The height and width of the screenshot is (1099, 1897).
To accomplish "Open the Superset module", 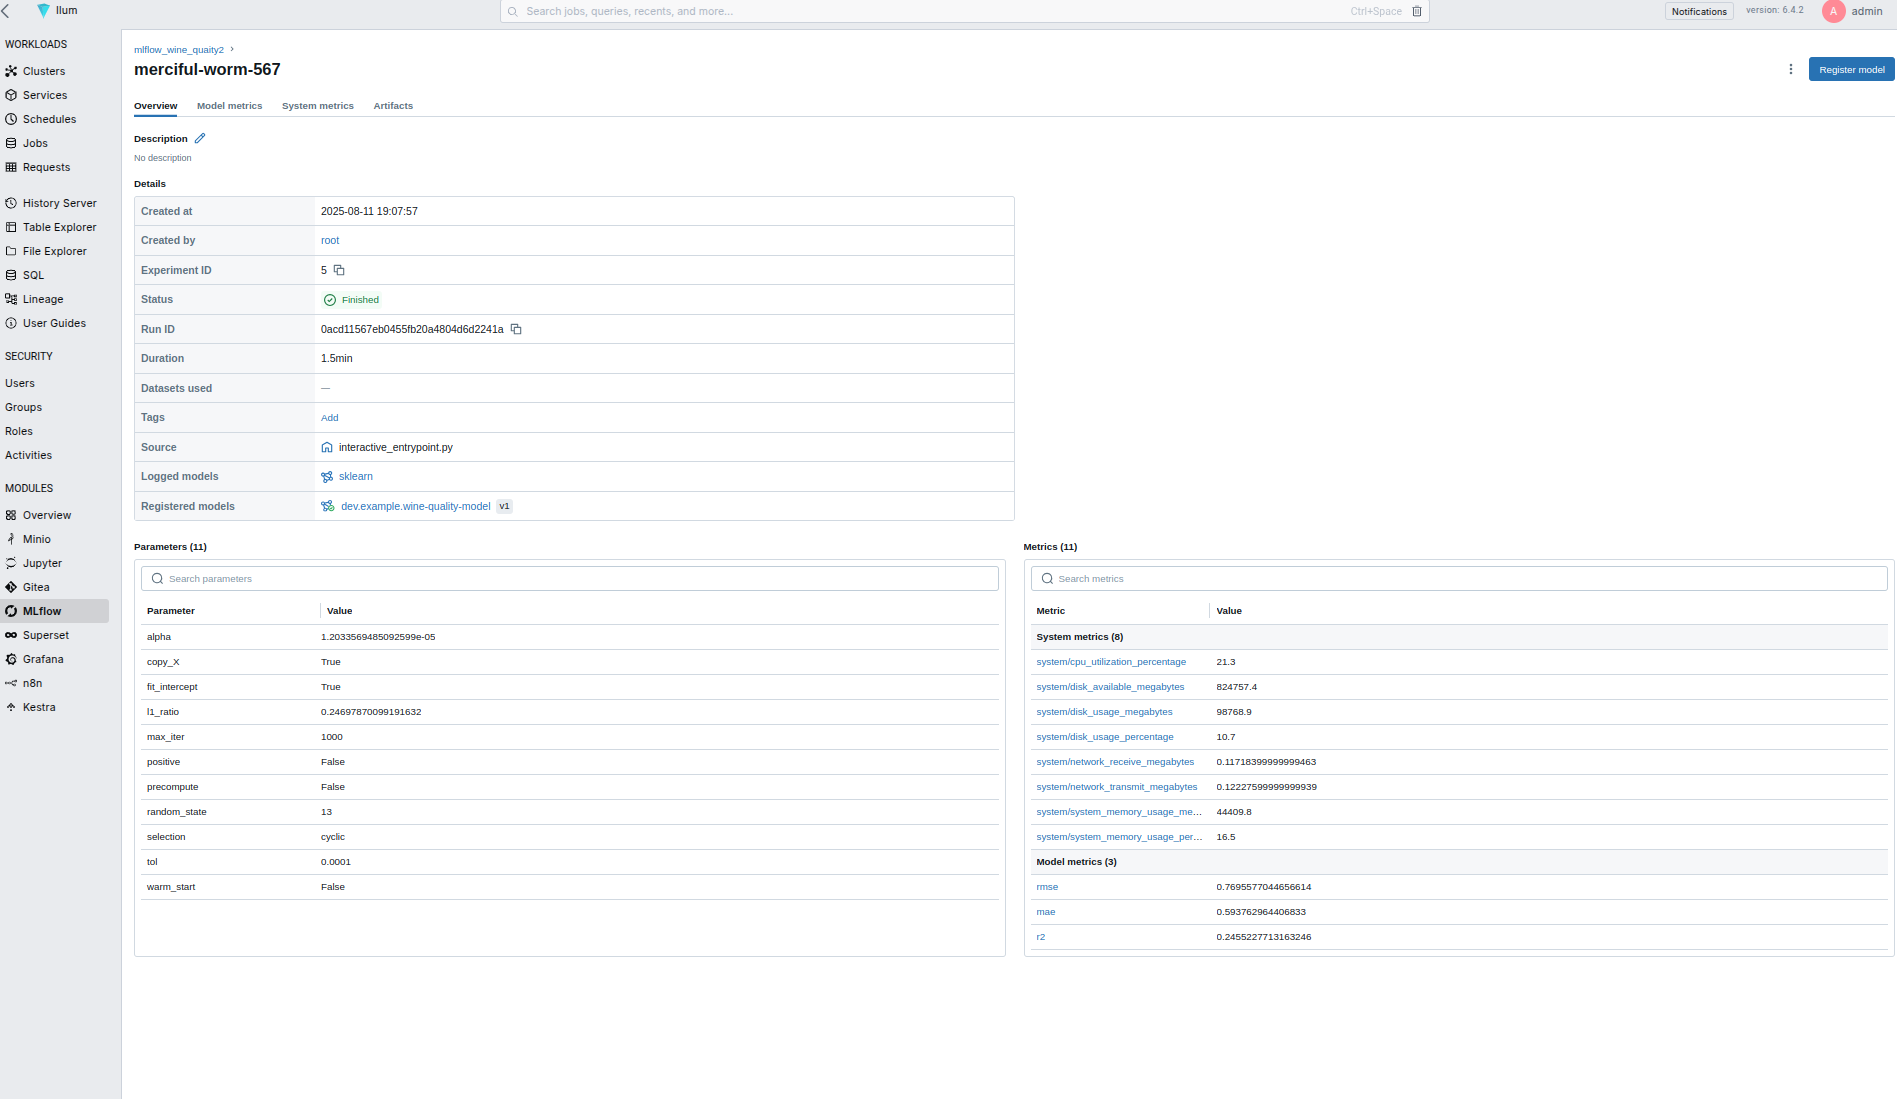I will 45,635.
